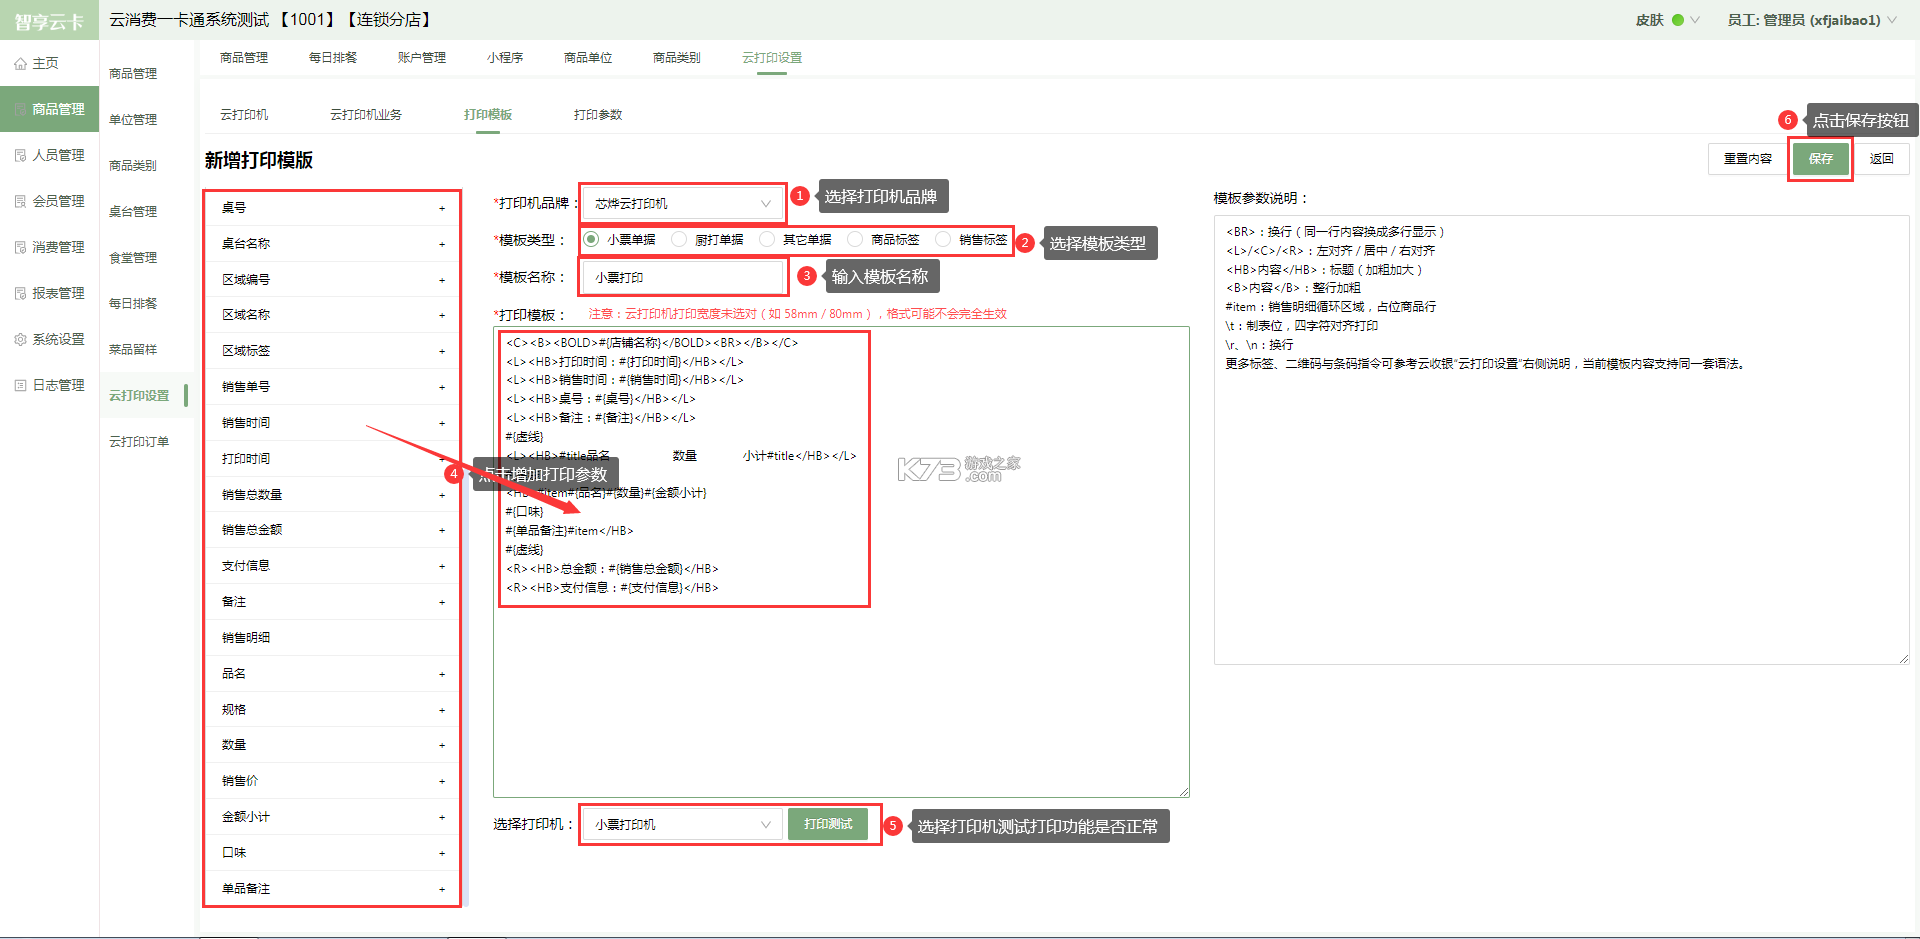Add 桌台名称 parameter using its plus
1920x939 pixels.
point(442,245)
